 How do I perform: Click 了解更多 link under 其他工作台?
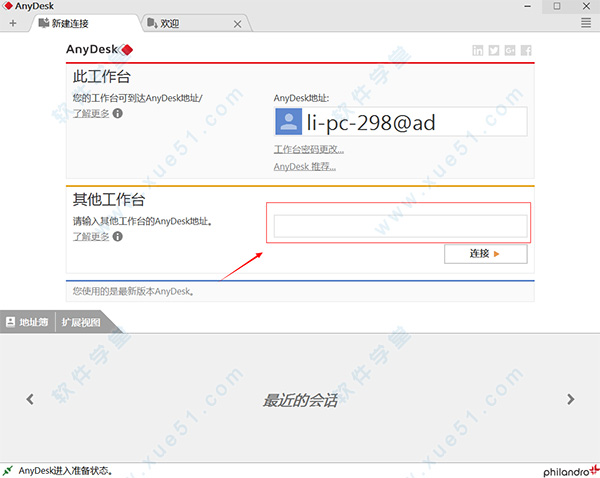[x=91, y=237]
